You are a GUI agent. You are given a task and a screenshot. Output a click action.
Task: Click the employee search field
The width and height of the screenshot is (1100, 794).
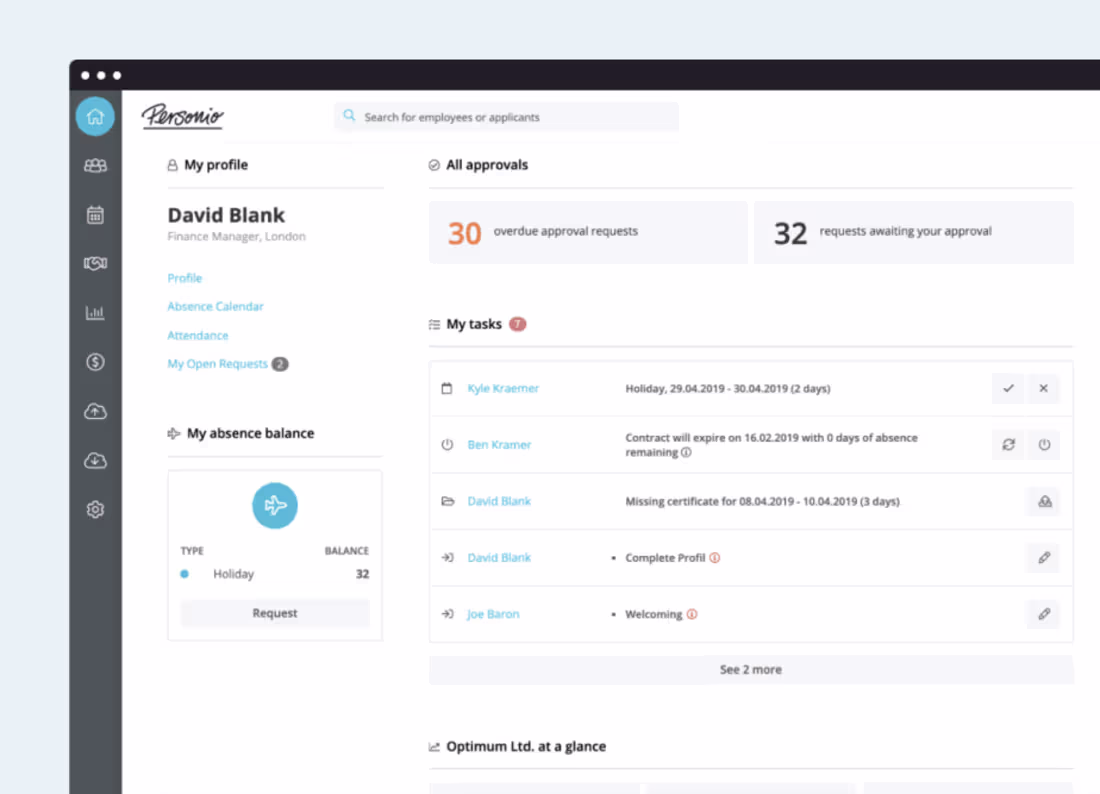pos(506,116)
